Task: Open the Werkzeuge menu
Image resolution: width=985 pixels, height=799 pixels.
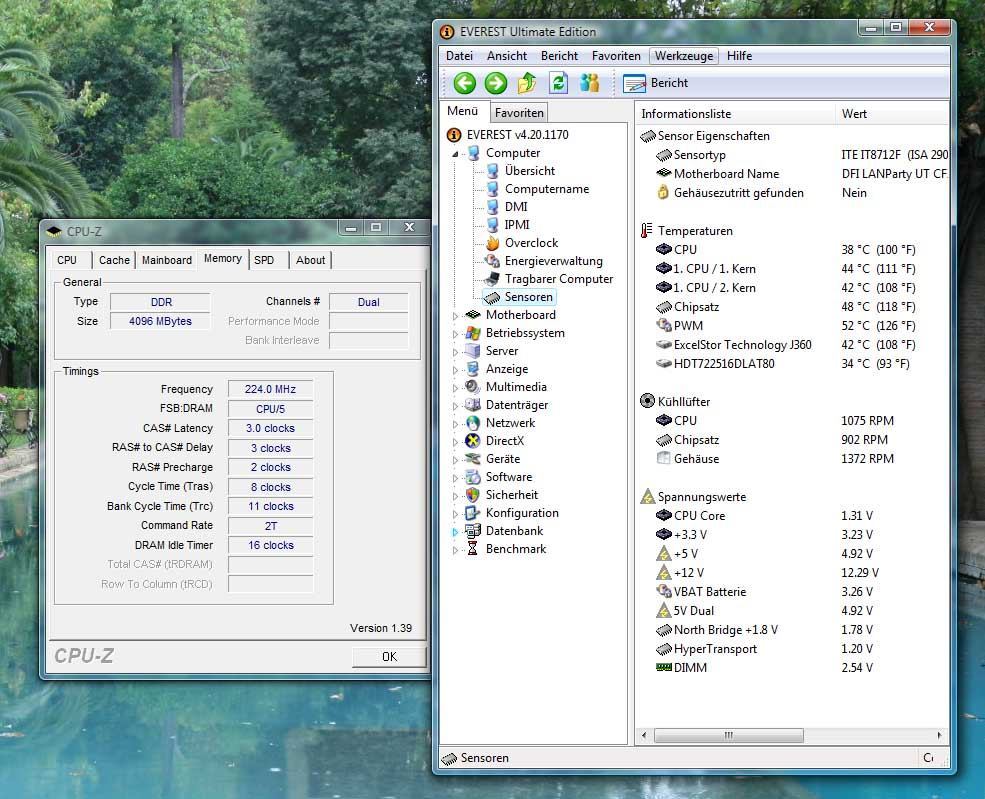Action: coord(683,56)
